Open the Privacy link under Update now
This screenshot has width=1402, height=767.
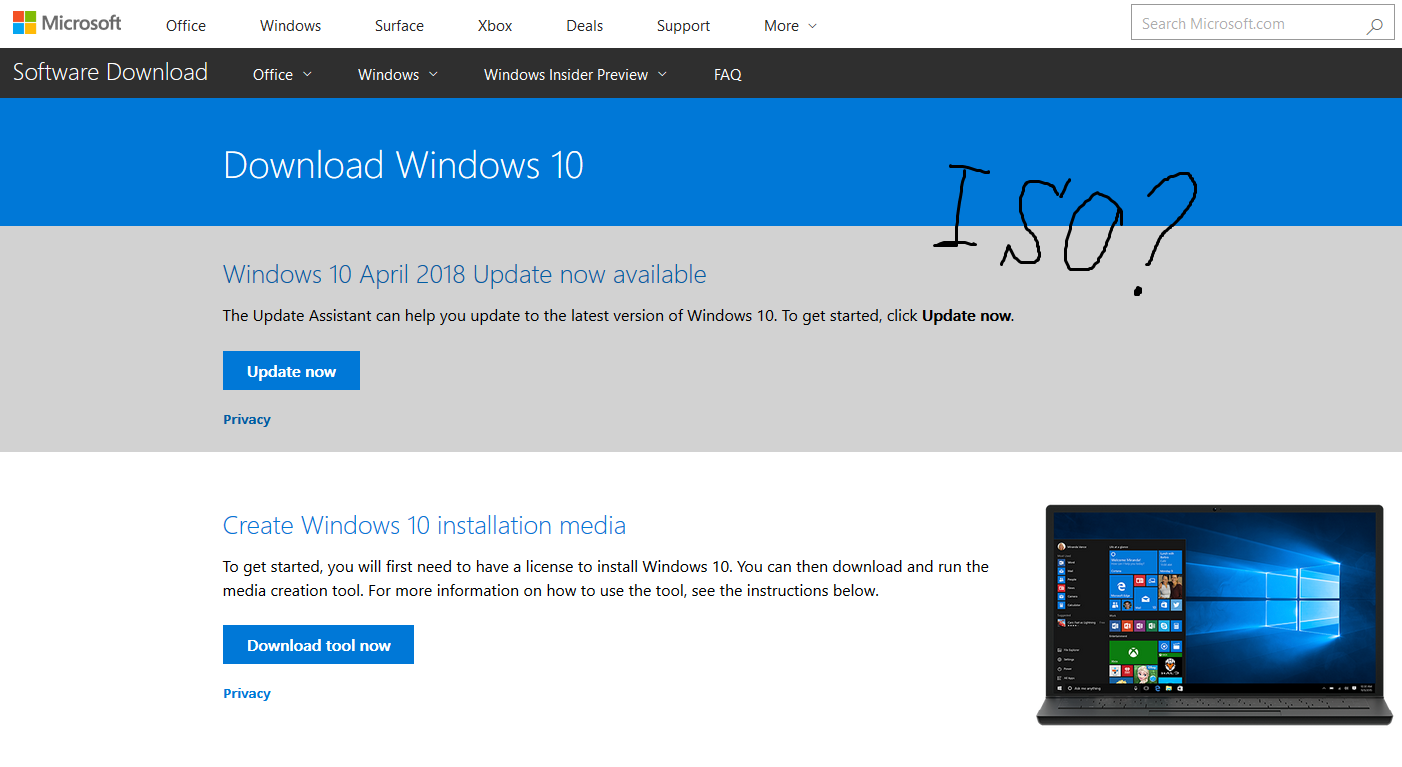[246, 419]
